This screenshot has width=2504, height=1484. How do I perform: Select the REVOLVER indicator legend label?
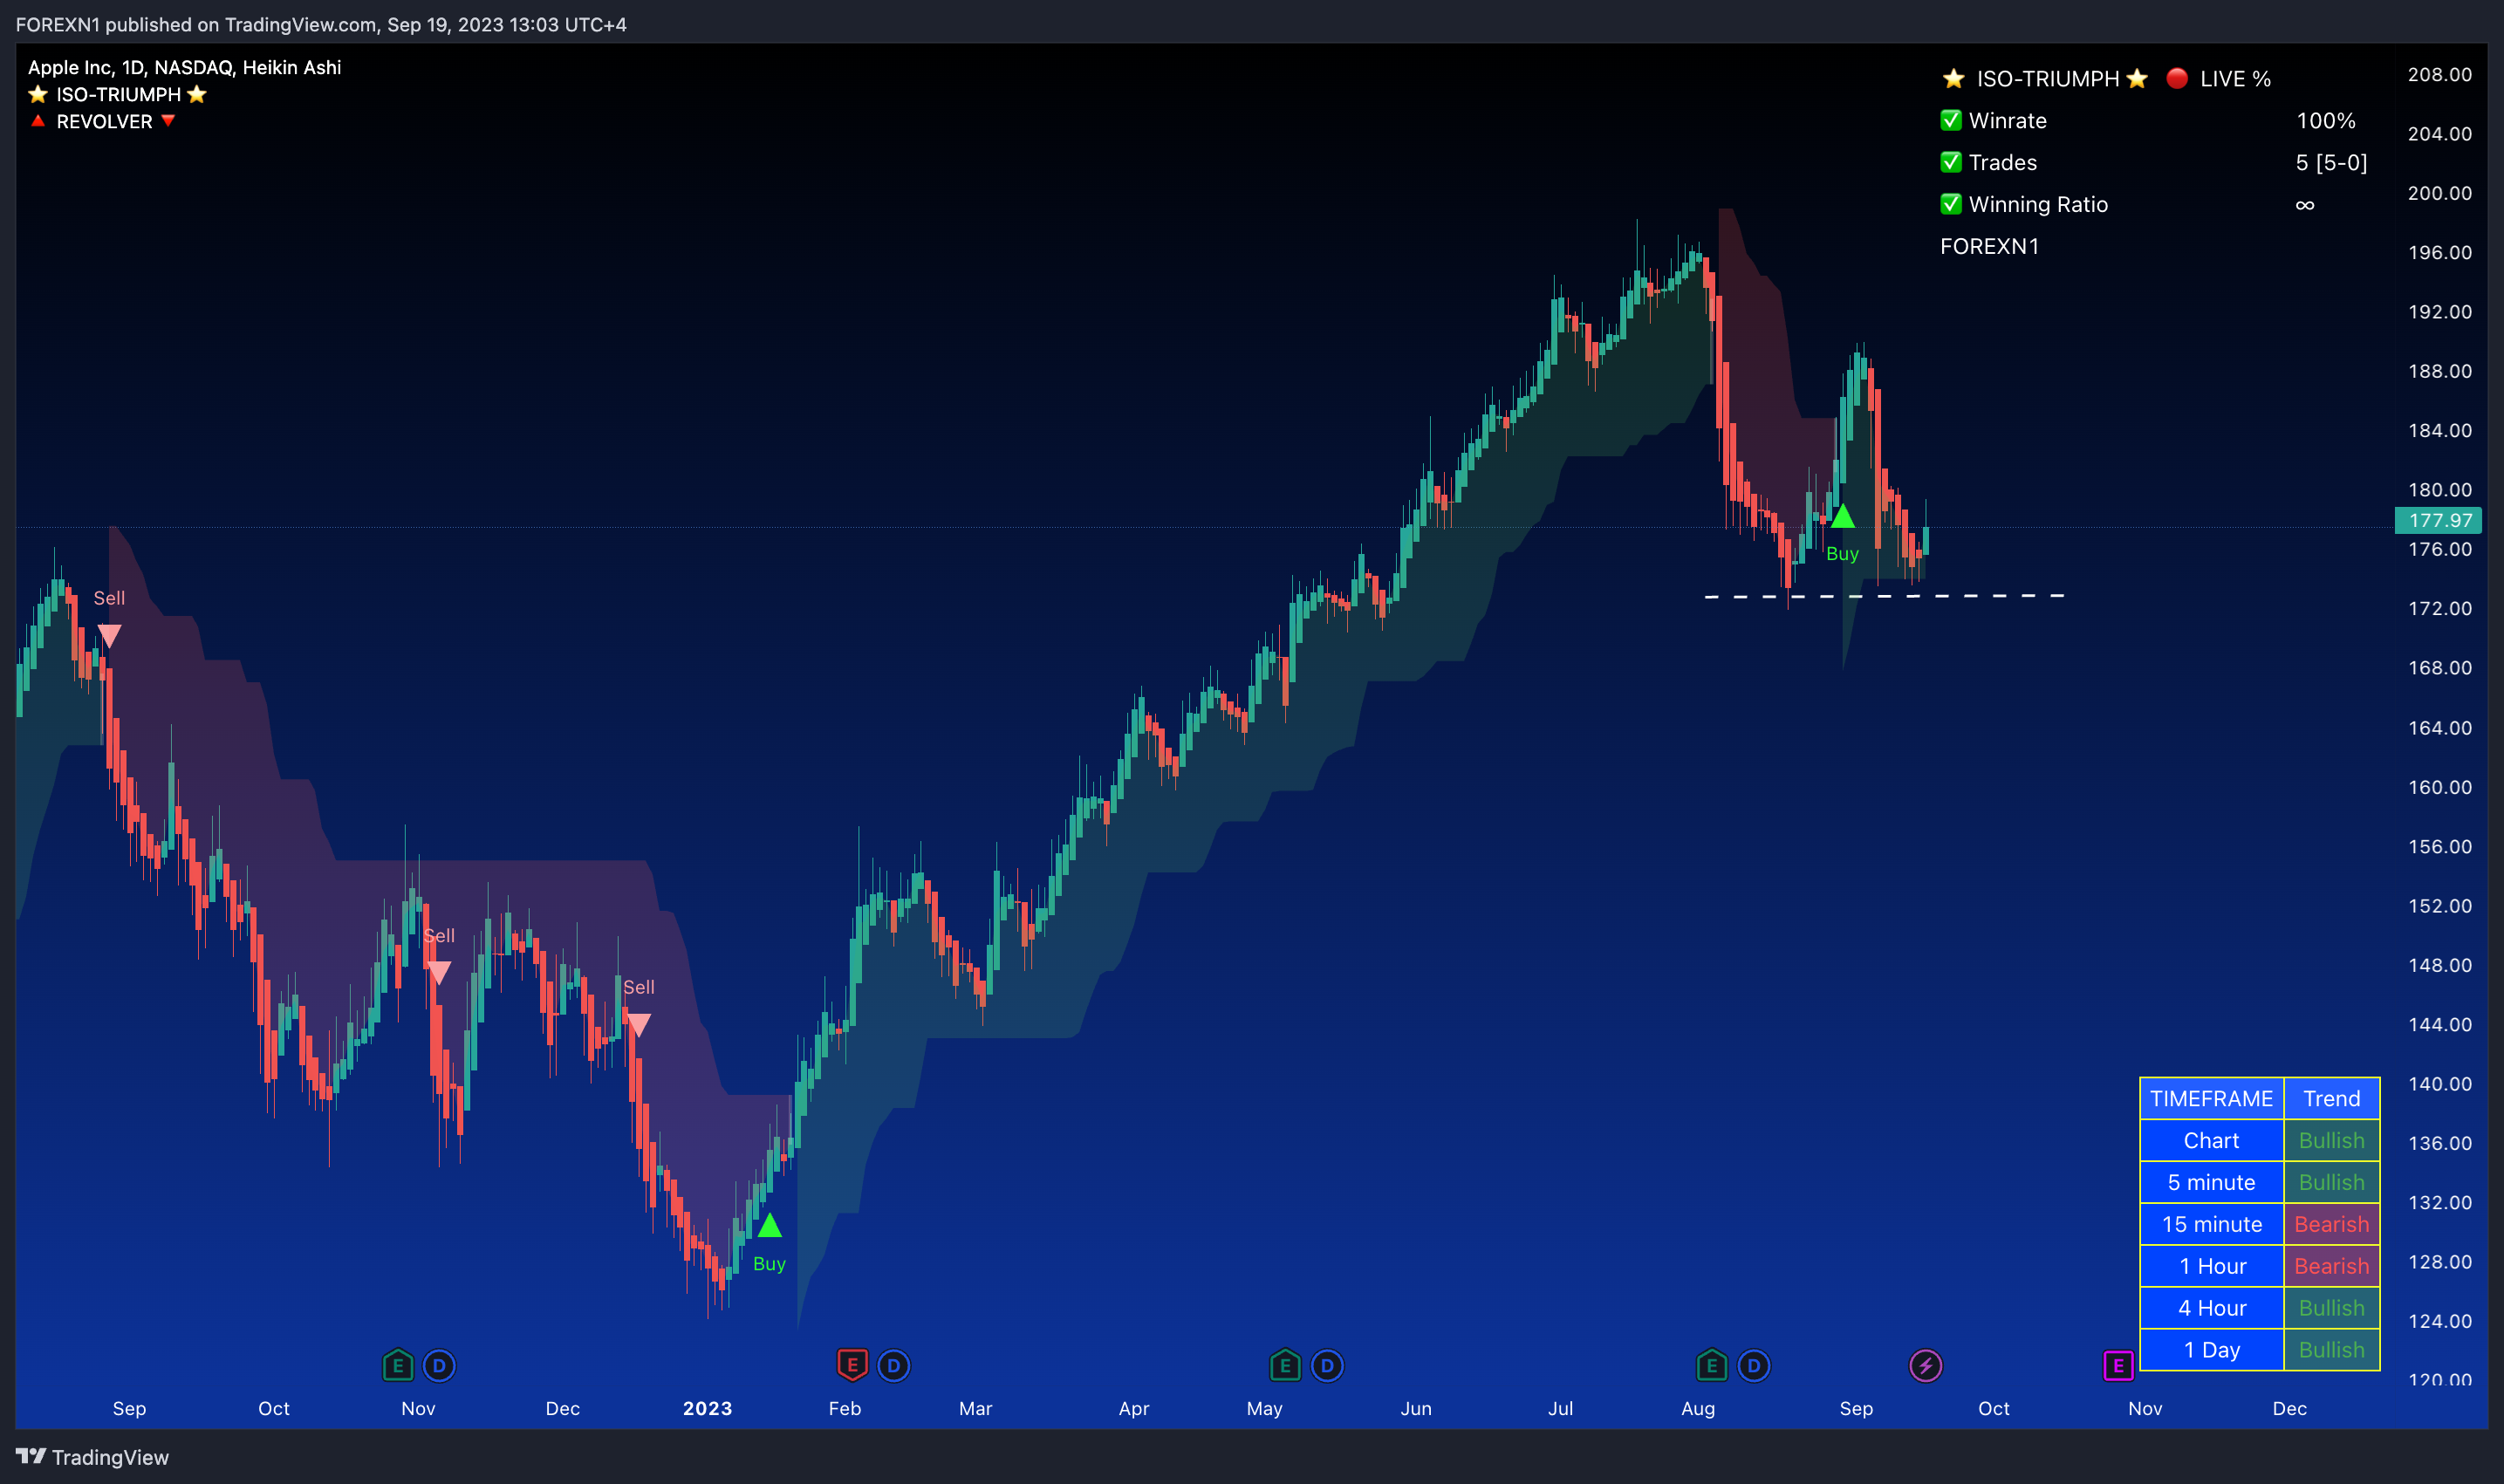pyautogui.click(x=104, y=121)
